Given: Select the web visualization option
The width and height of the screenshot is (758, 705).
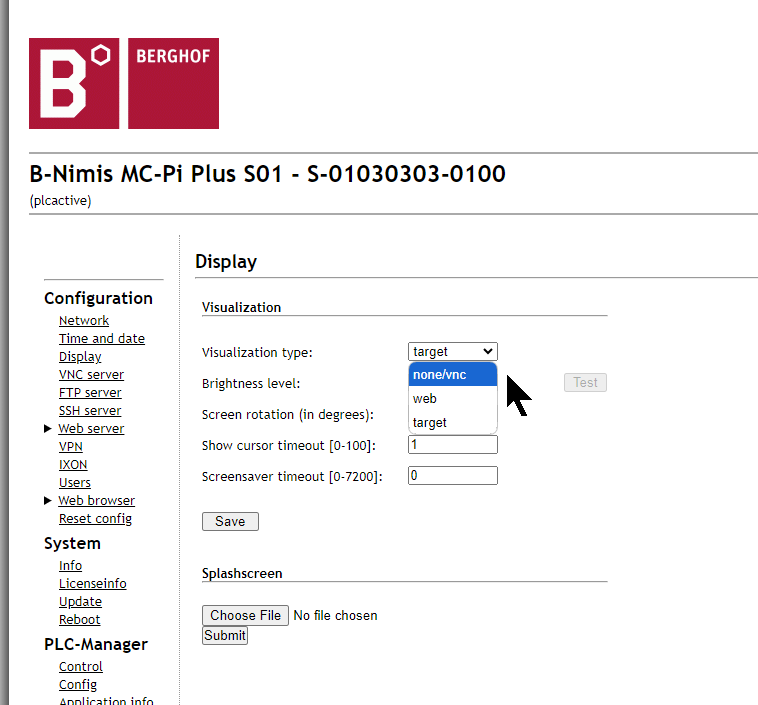Looking at the screenshot, I should click(452, 398).
